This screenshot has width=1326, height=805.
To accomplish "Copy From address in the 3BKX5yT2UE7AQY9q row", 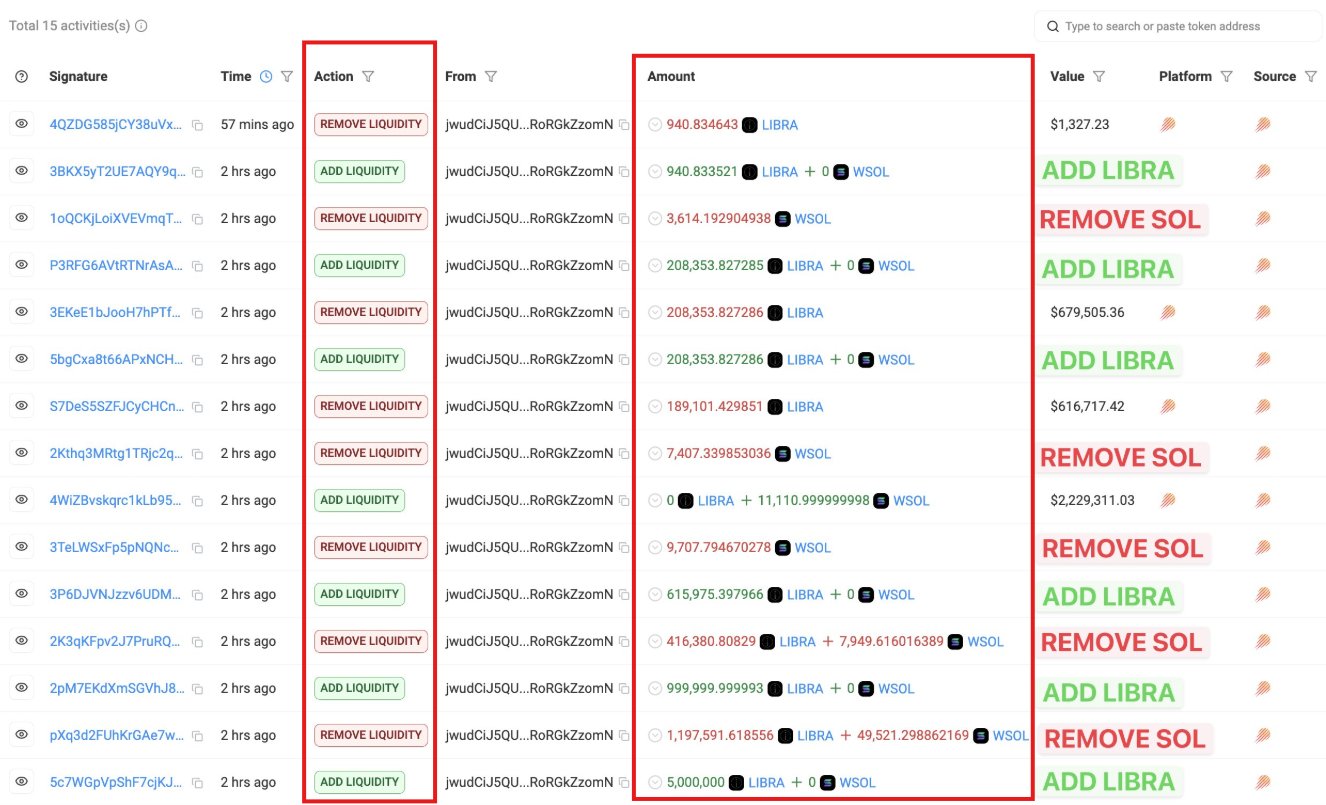I will tap(624, 172).
